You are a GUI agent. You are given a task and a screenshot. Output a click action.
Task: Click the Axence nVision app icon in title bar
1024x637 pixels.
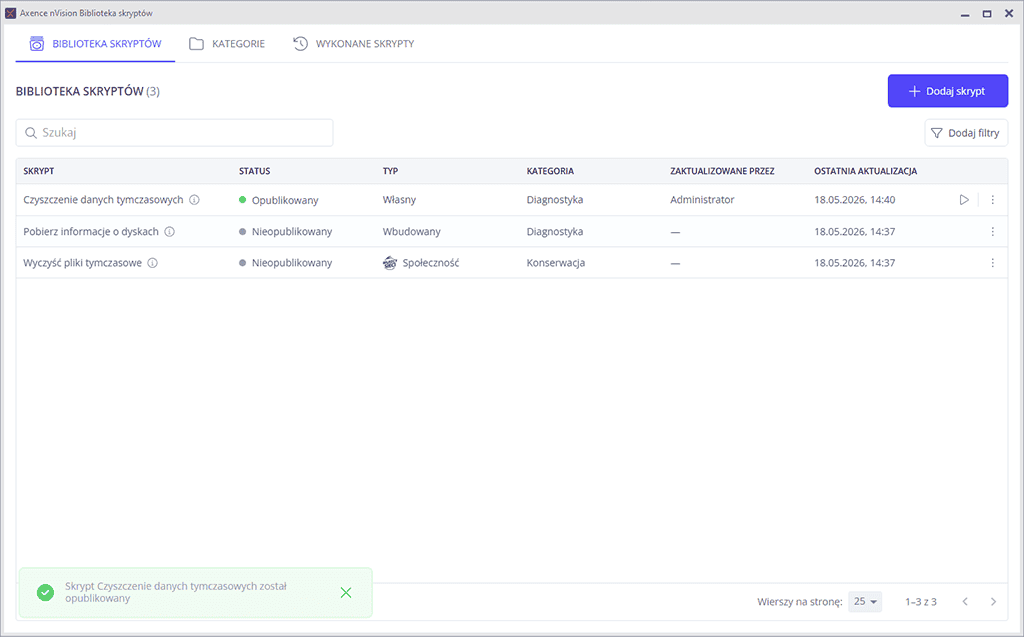10,13
